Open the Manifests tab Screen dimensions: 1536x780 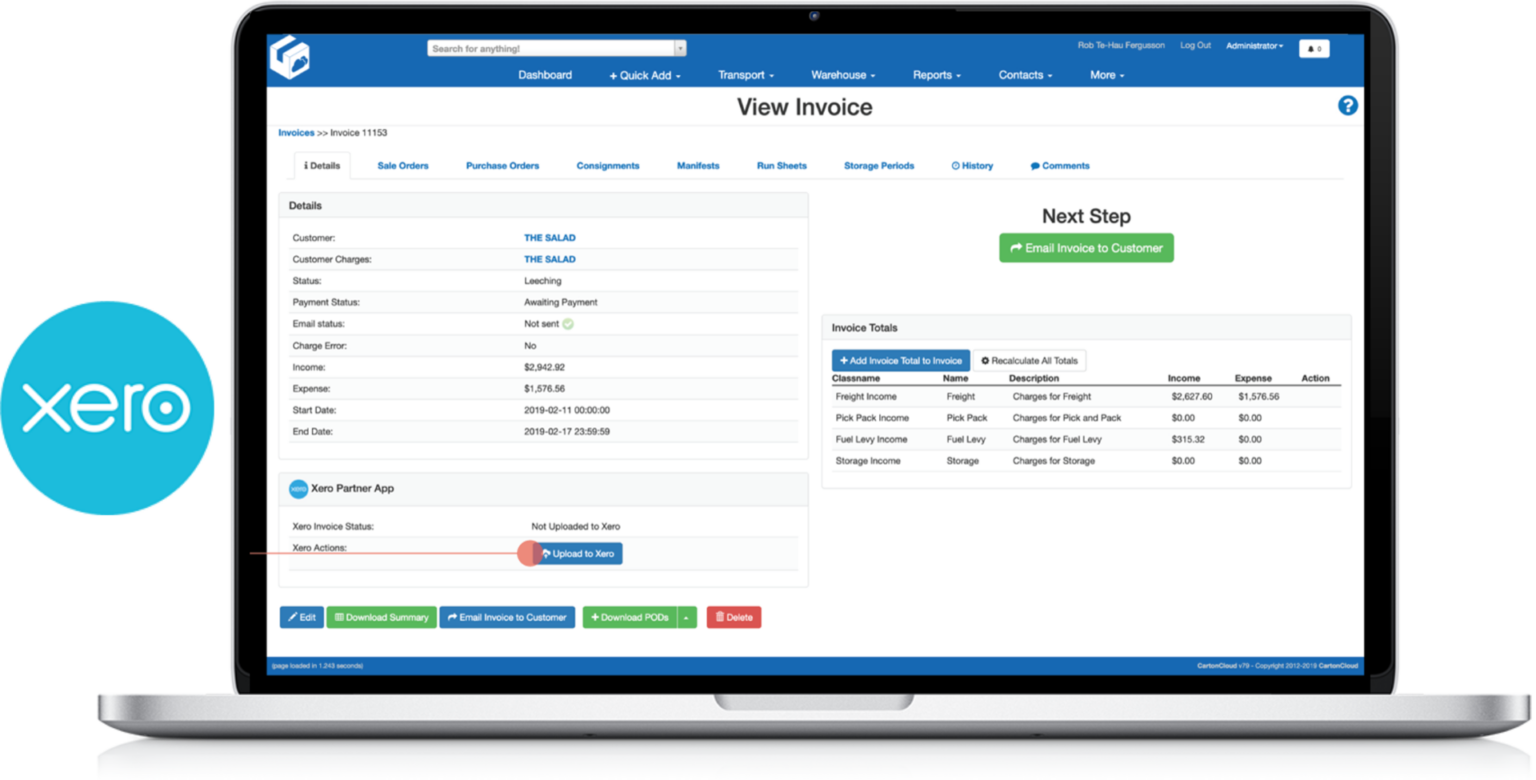coord(698,165)
